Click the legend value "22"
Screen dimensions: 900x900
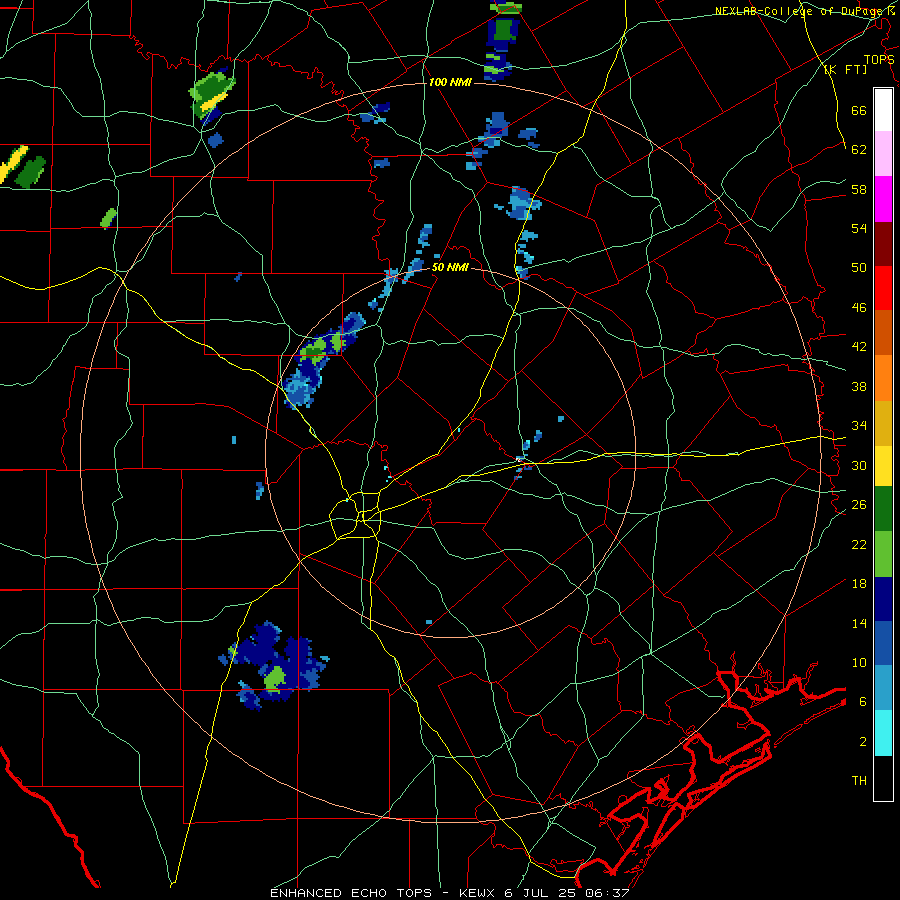point(859,544)
